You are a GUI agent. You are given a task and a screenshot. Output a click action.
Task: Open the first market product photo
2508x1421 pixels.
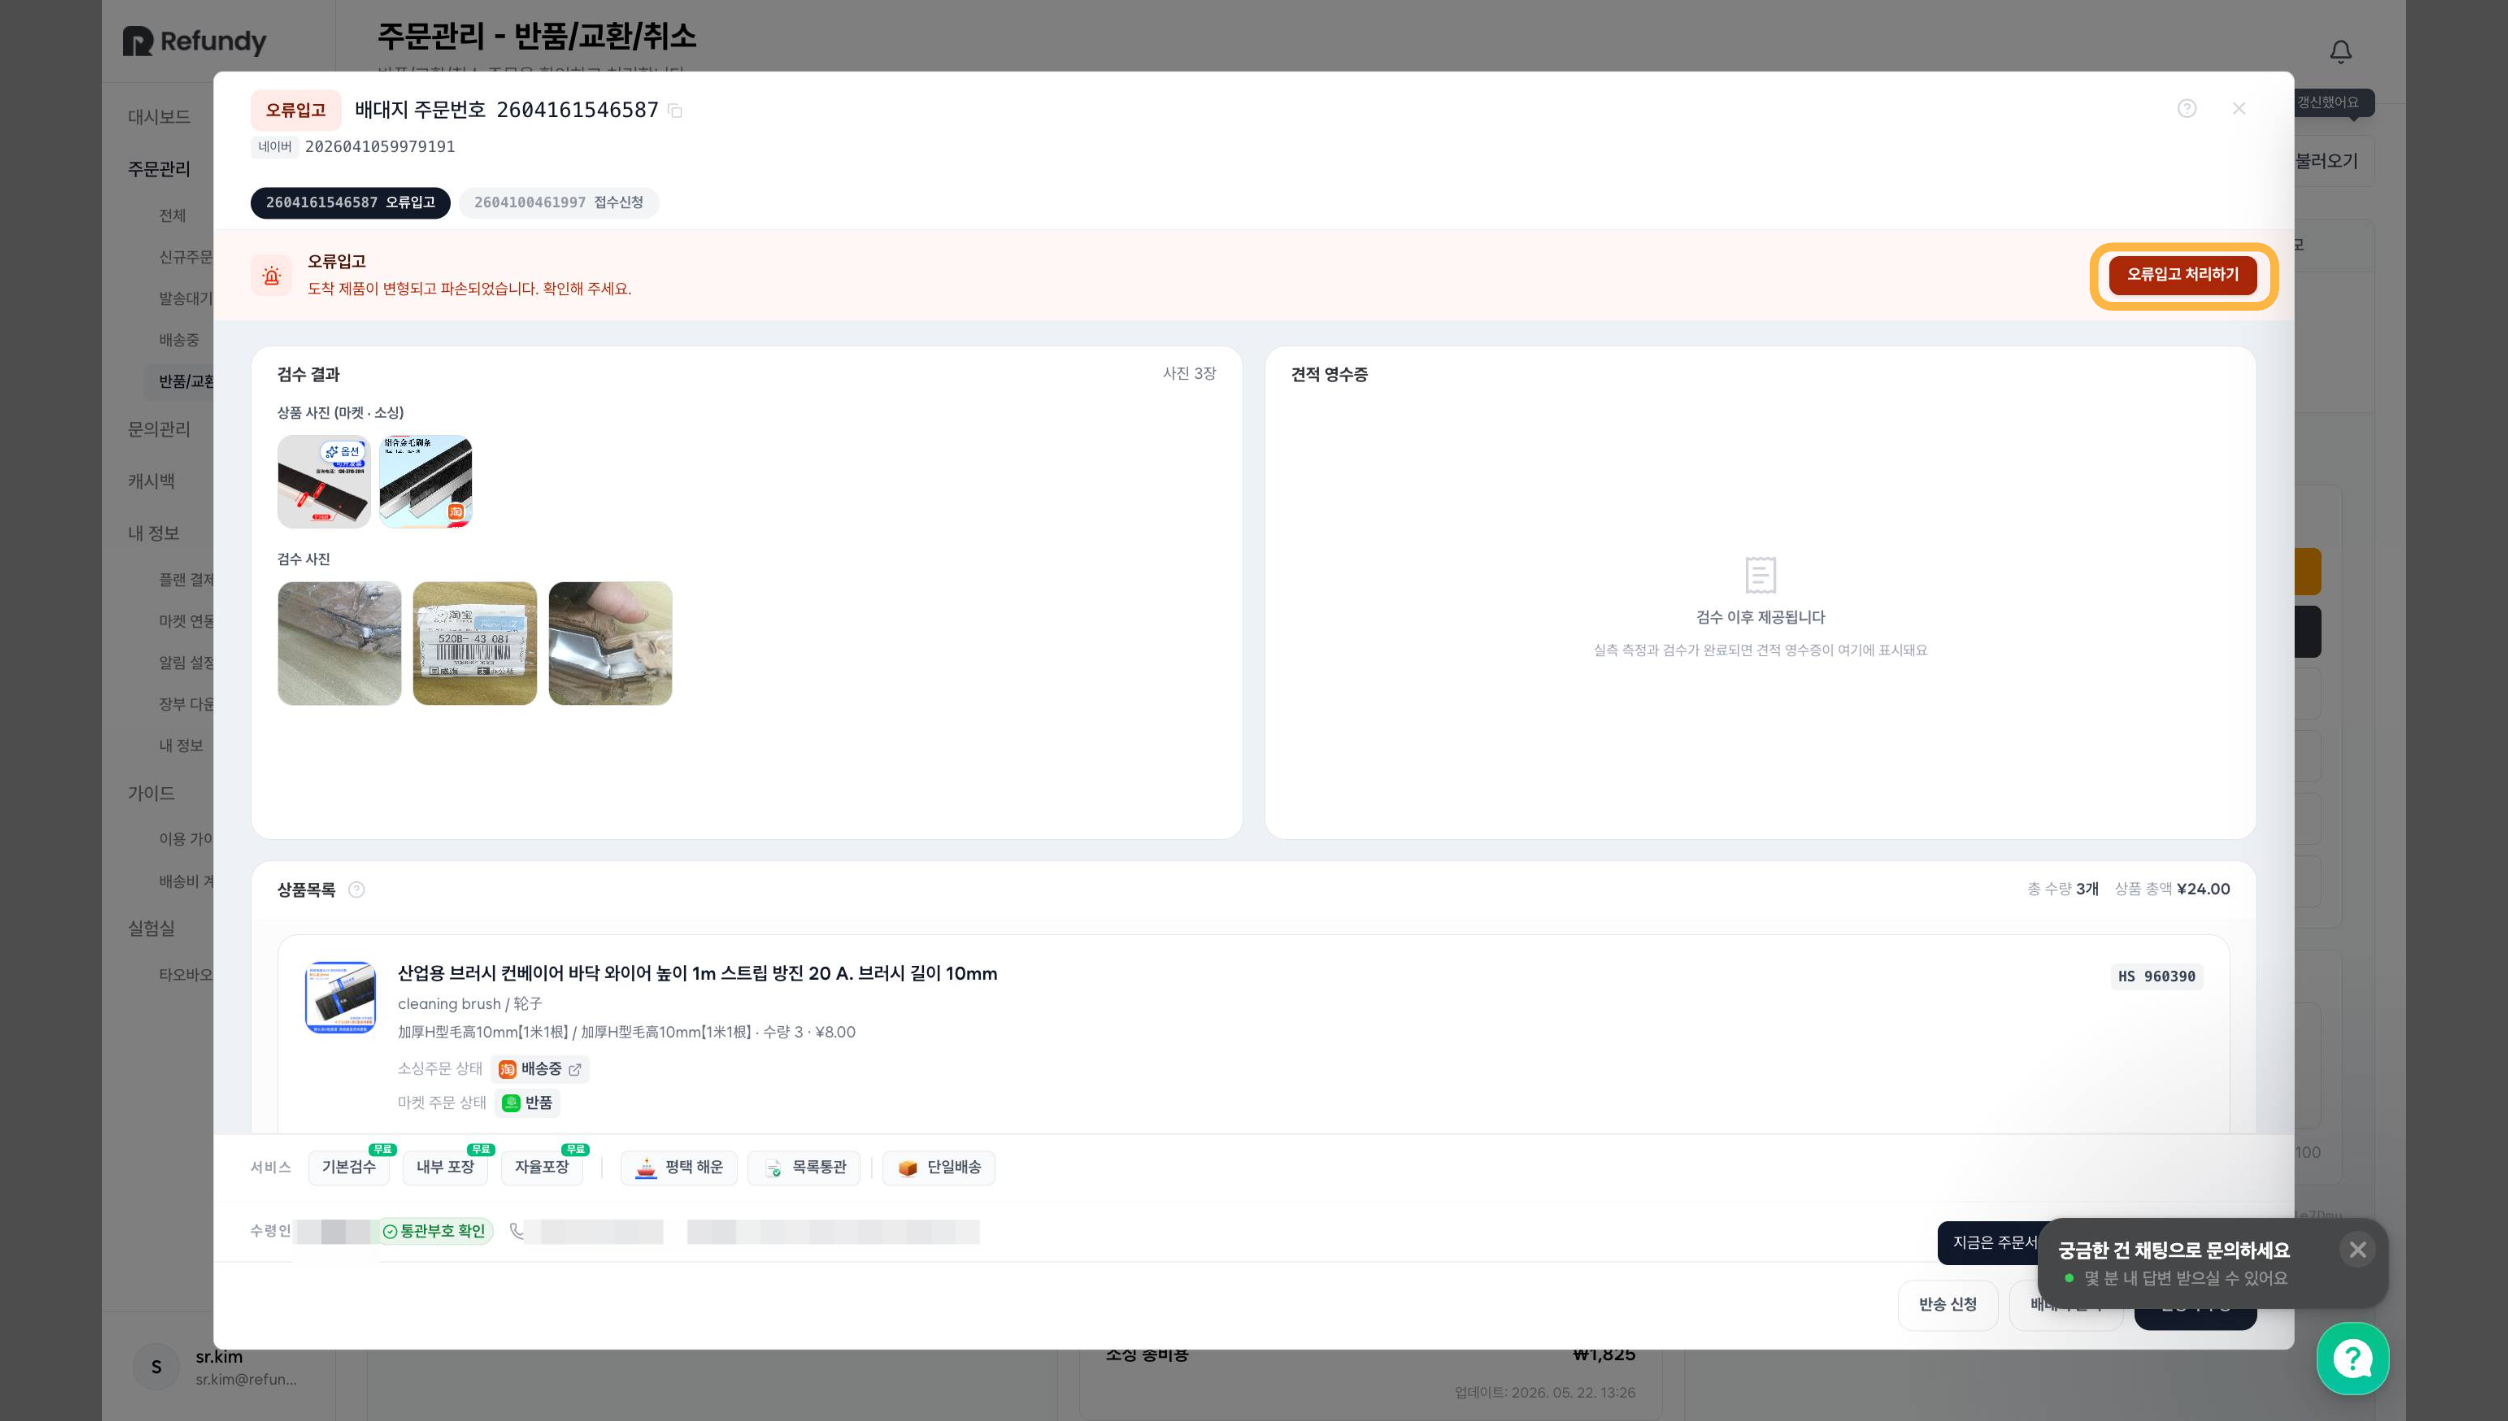(324, 482)
